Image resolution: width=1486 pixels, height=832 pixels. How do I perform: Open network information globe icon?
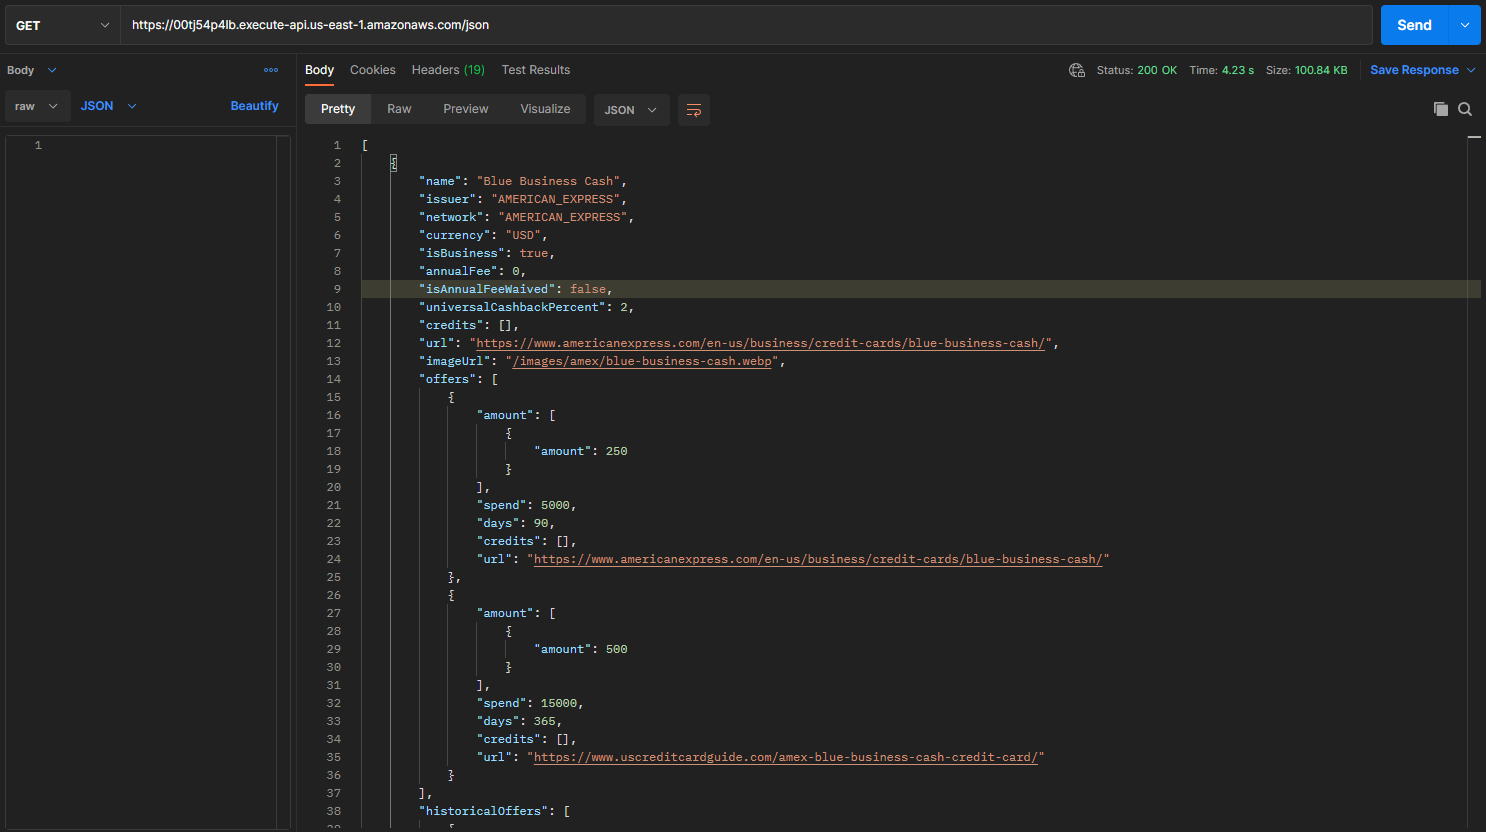pos(1077,70)
